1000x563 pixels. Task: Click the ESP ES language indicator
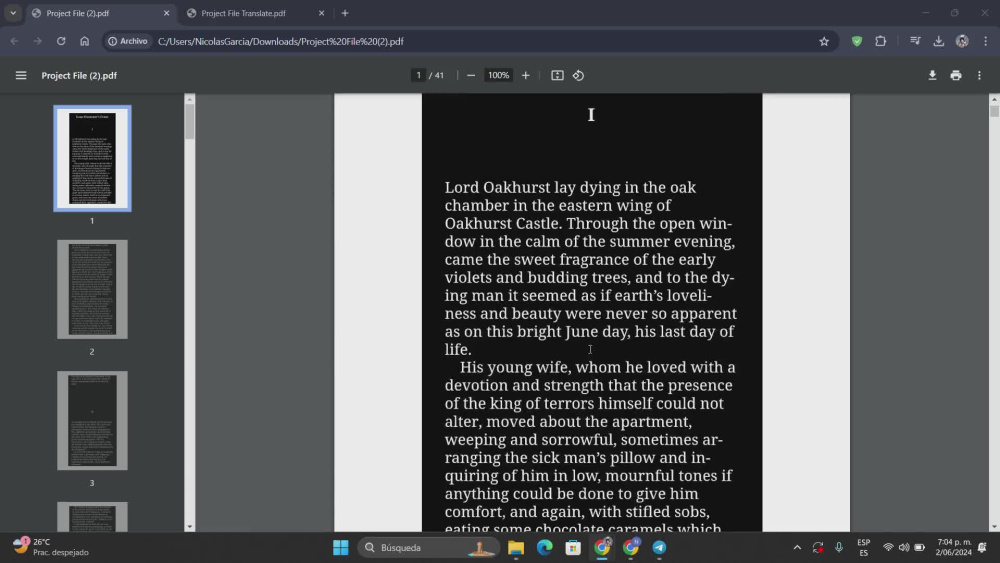[864, 548]
